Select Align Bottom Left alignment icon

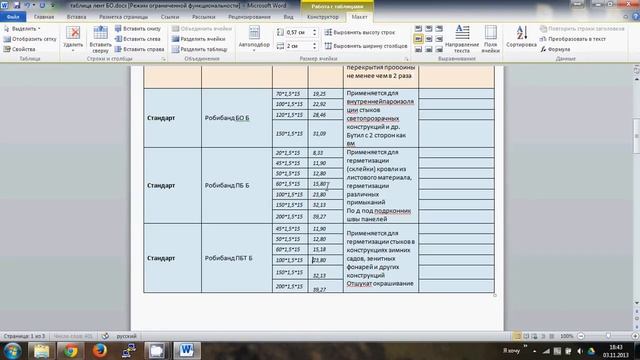tap(418, 49)
